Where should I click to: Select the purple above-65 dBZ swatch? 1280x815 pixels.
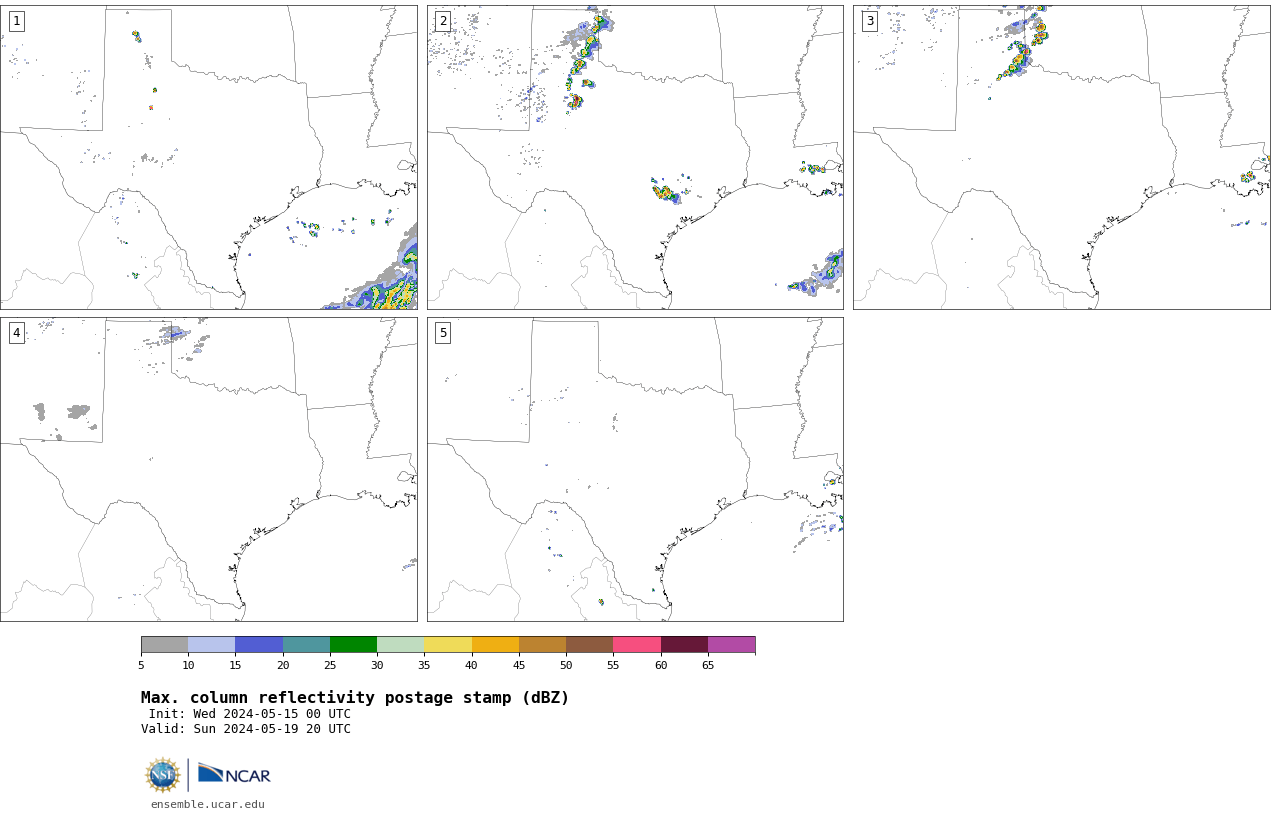731,644
